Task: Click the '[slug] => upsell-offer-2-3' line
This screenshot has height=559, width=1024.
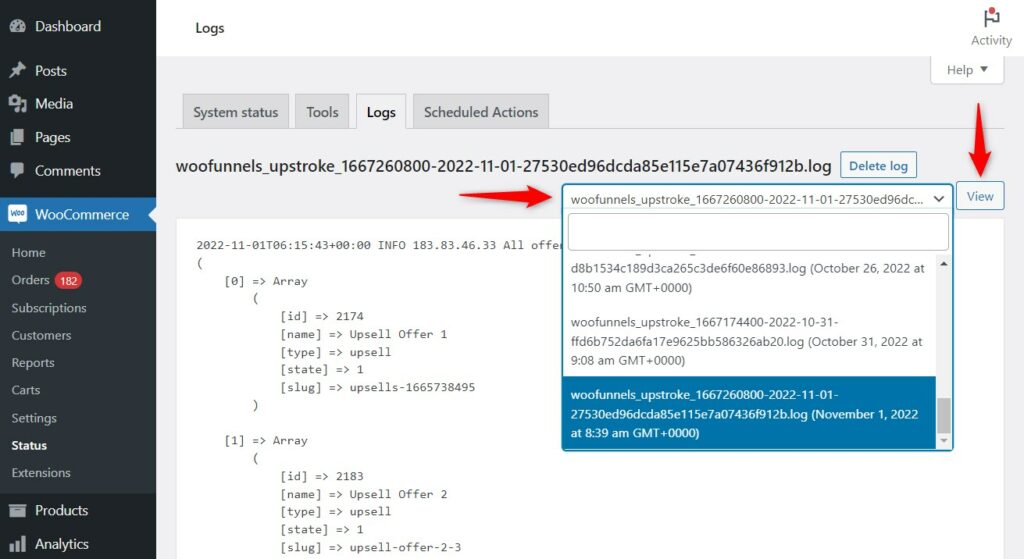Action: (370, 547)
